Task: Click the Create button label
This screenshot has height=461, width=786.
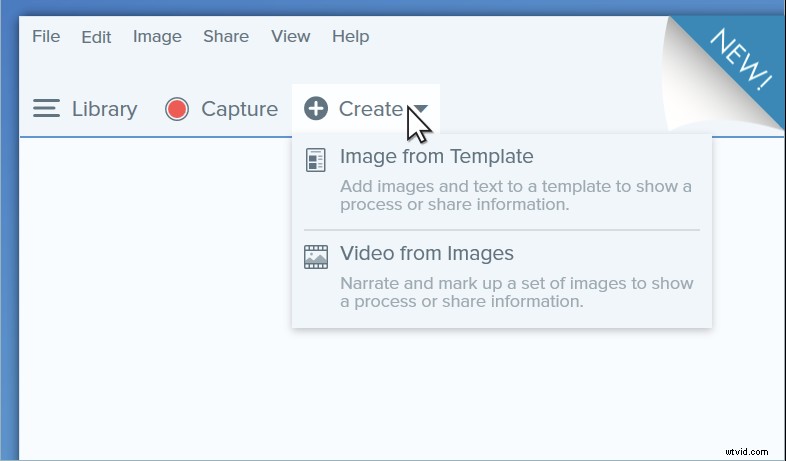Action: tap(370, 109)
